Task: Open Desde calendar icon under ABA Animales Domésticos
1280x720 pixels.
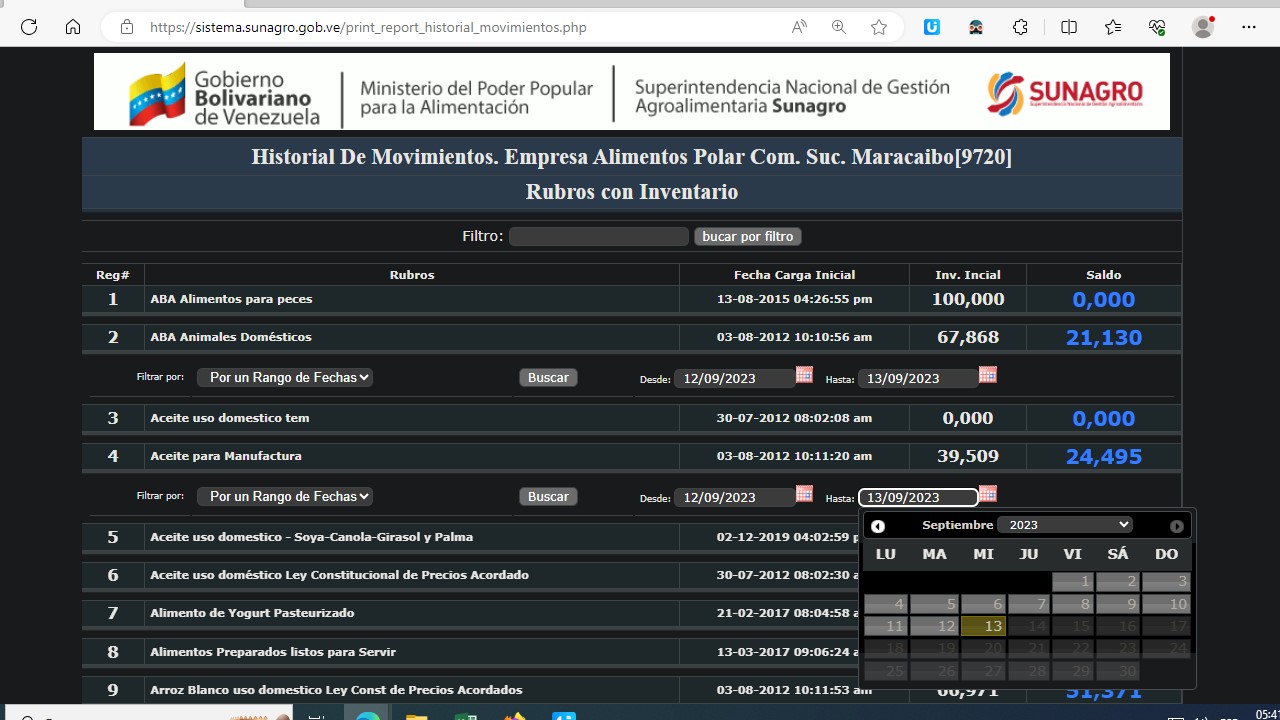Action: pyautogui.click(x=804, y=375)
